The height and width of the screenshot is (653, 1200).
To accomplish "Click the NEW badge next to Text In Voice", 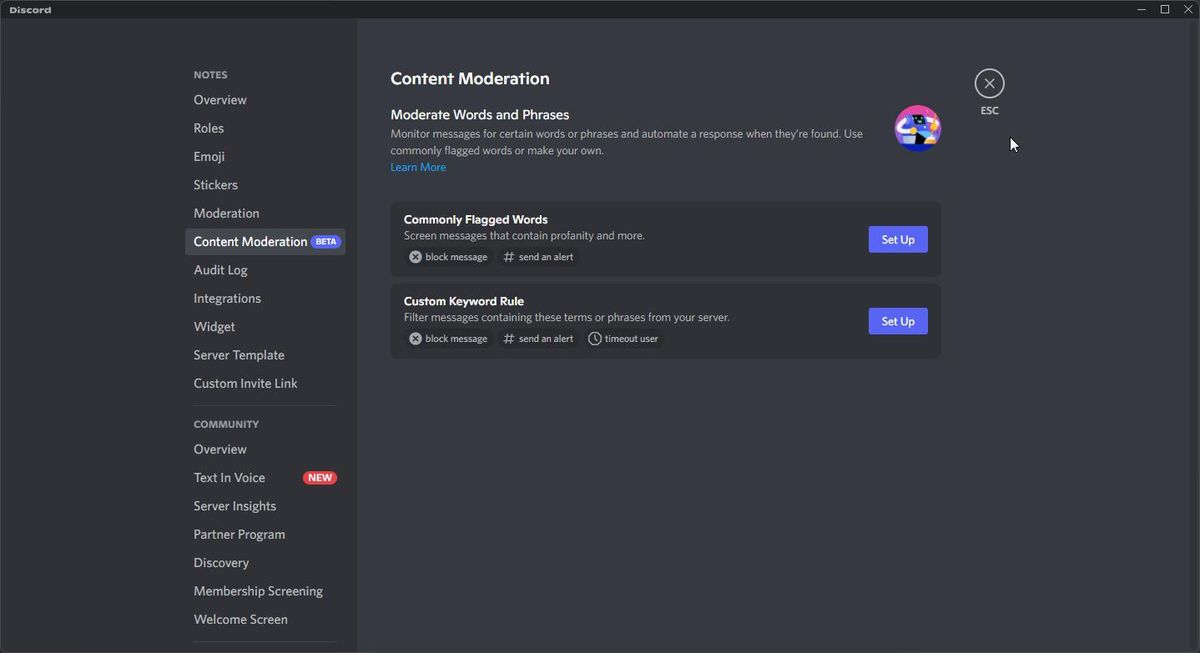I will [x=320, y=477].
